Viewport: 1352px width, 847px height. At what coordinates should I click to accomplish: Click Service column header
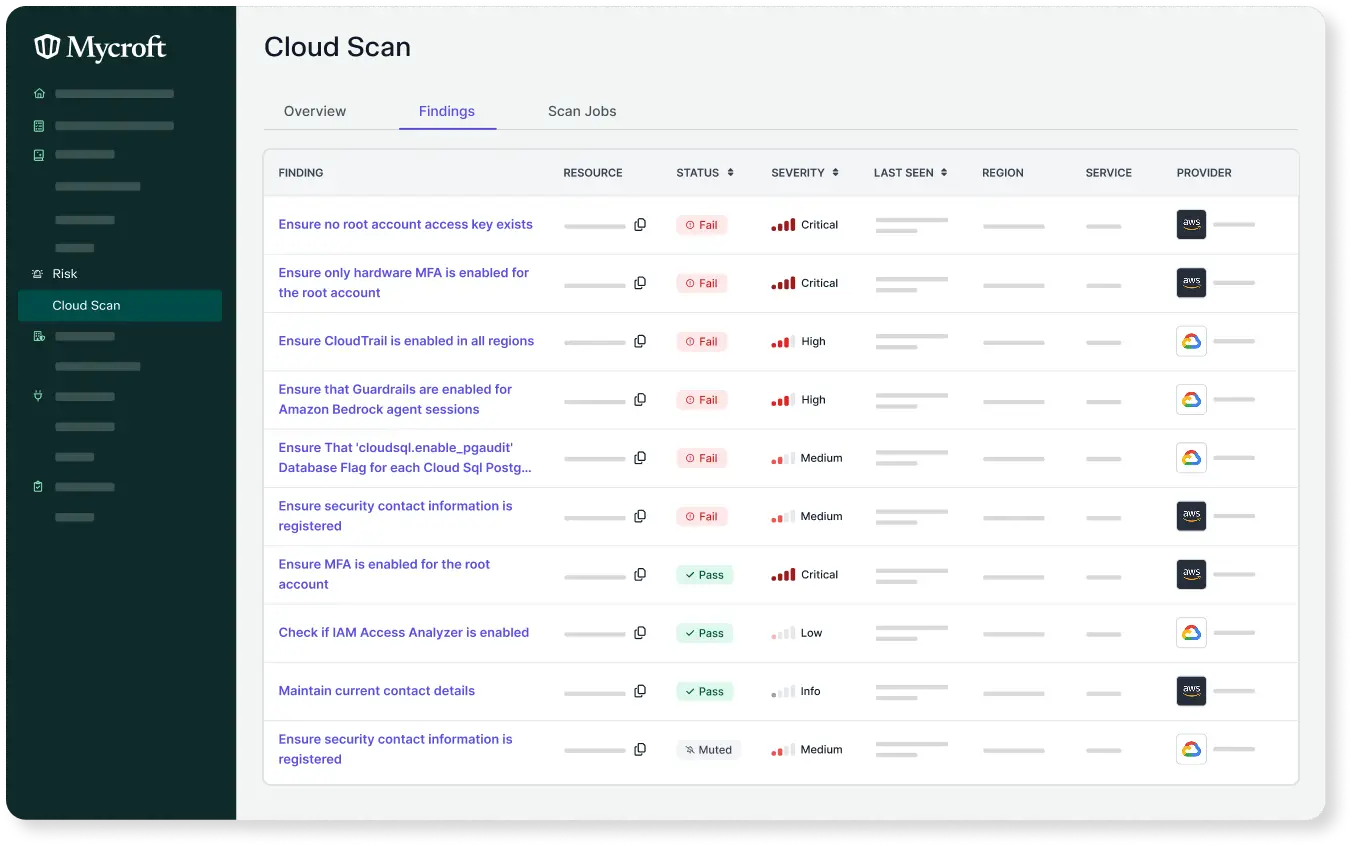1109,173
